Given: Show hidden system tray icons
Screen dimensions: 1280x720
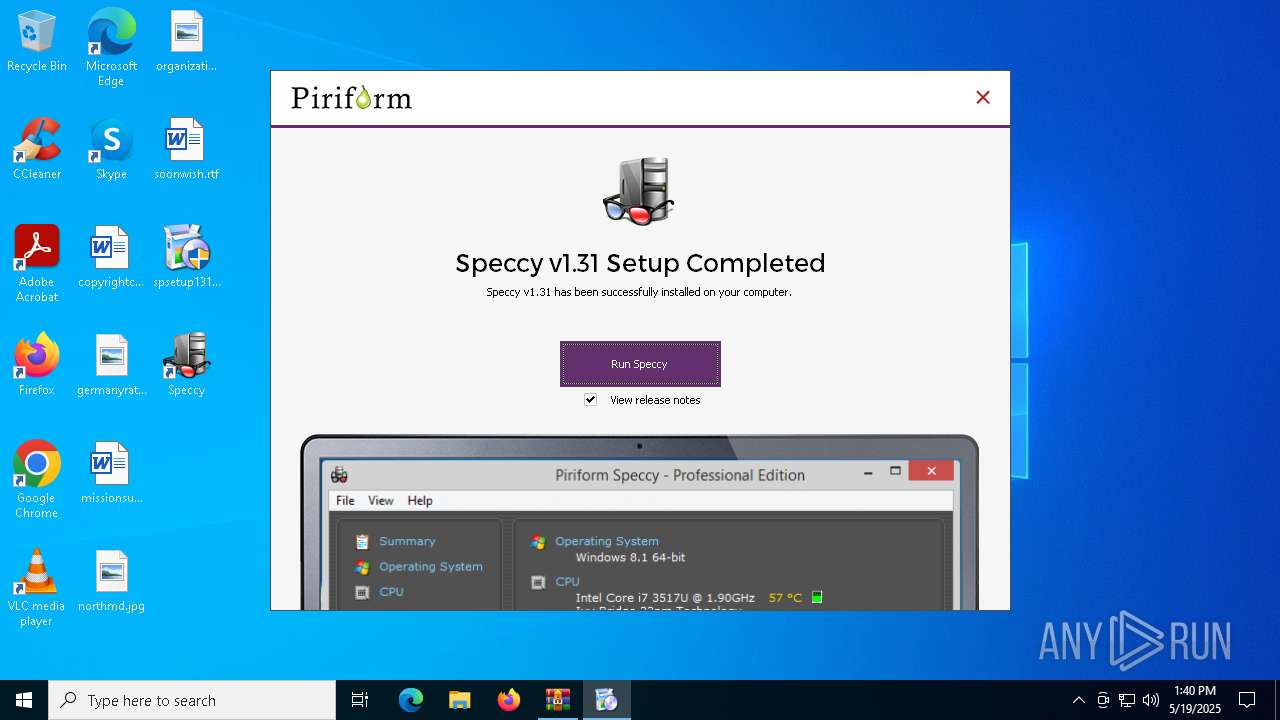Looking at the screenshot, I should coord(1078,700).
